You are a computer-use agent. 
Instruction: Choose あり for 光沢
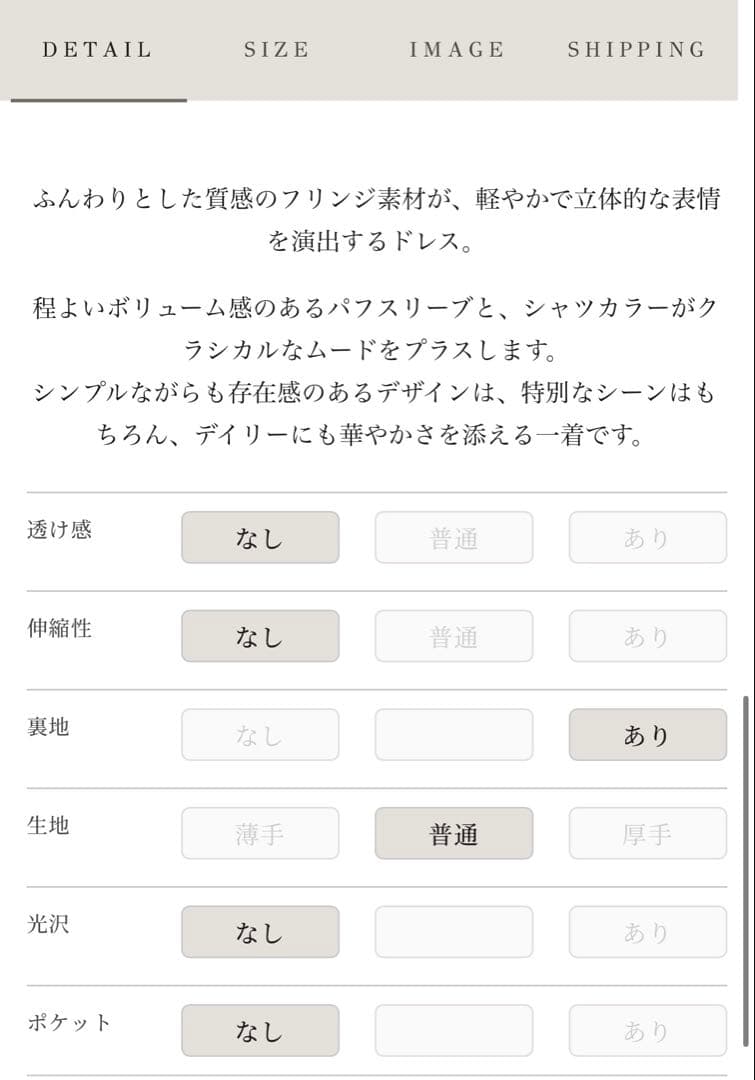click(647, 932)
